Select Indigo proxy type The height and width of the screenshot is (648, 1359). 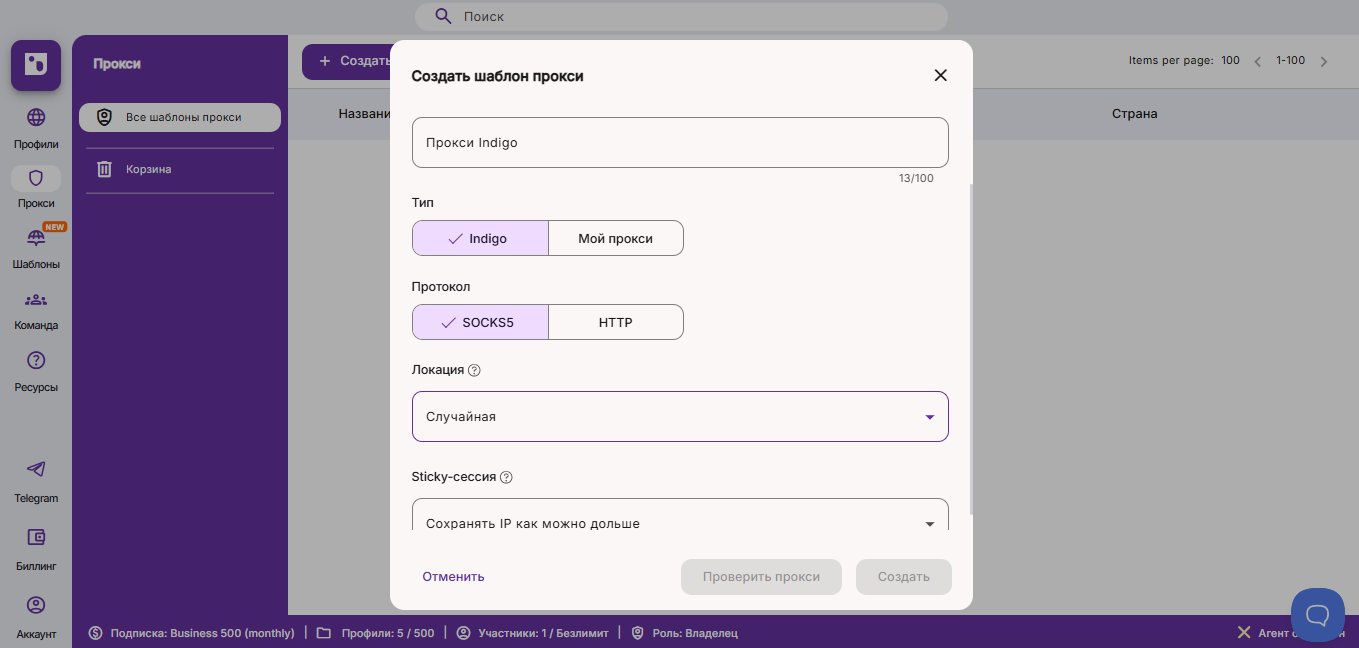[480, 238]
